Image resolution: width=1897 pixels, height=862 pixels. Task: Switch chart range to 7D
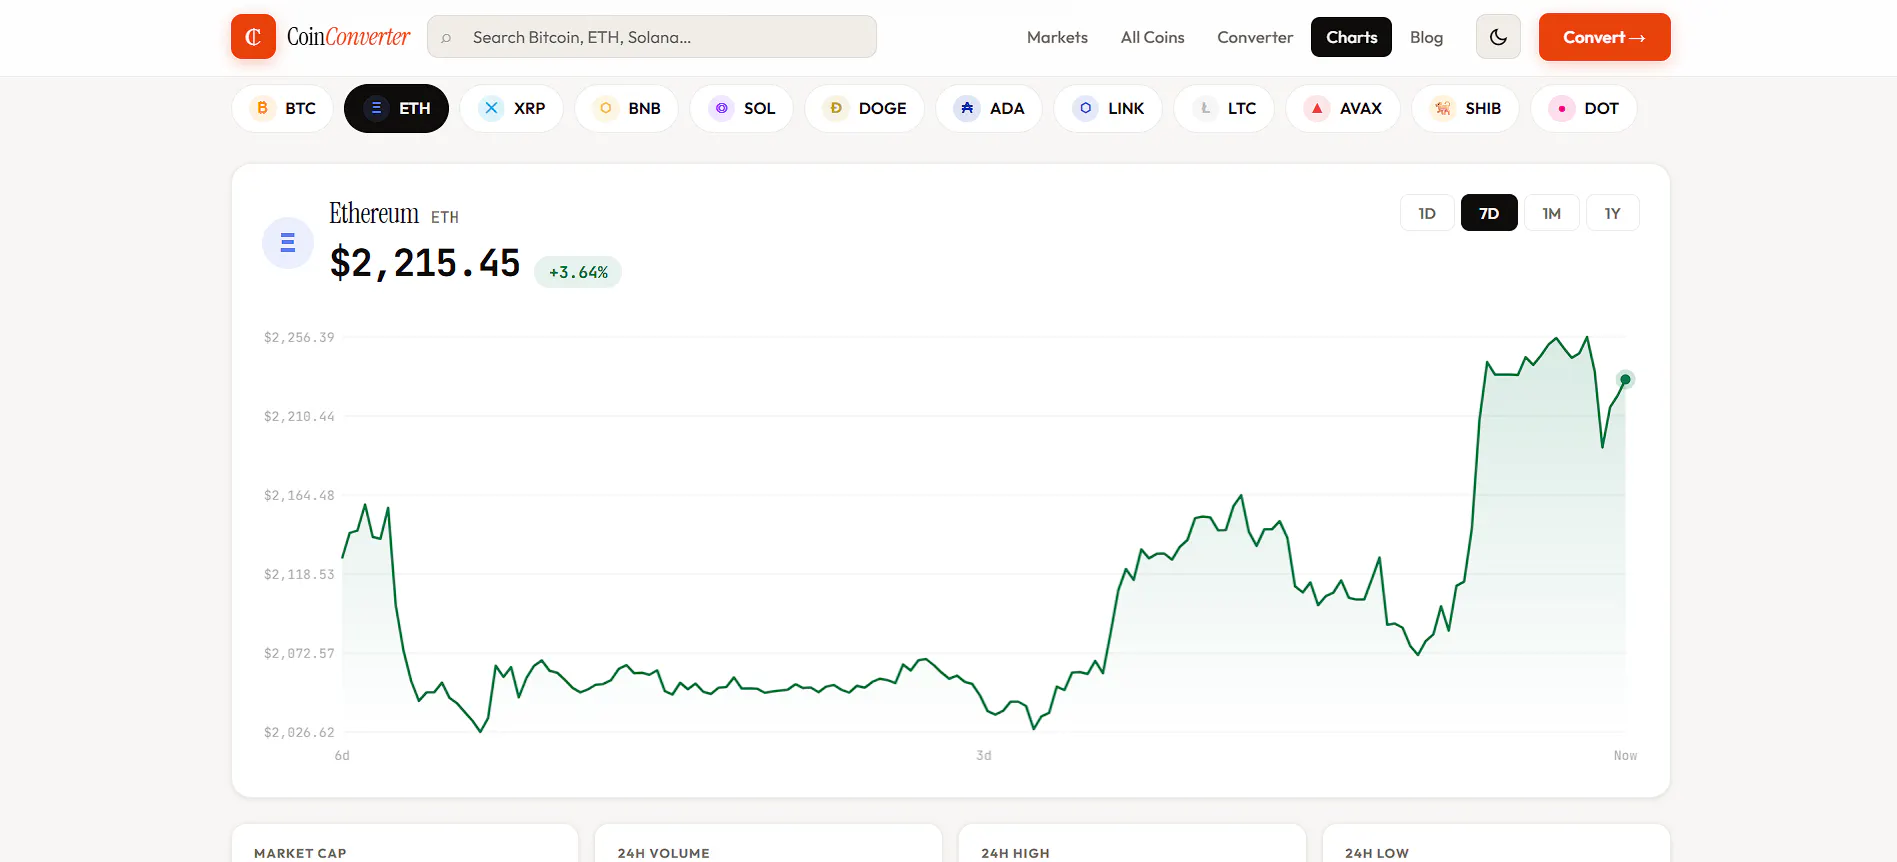pos(1489,213)
